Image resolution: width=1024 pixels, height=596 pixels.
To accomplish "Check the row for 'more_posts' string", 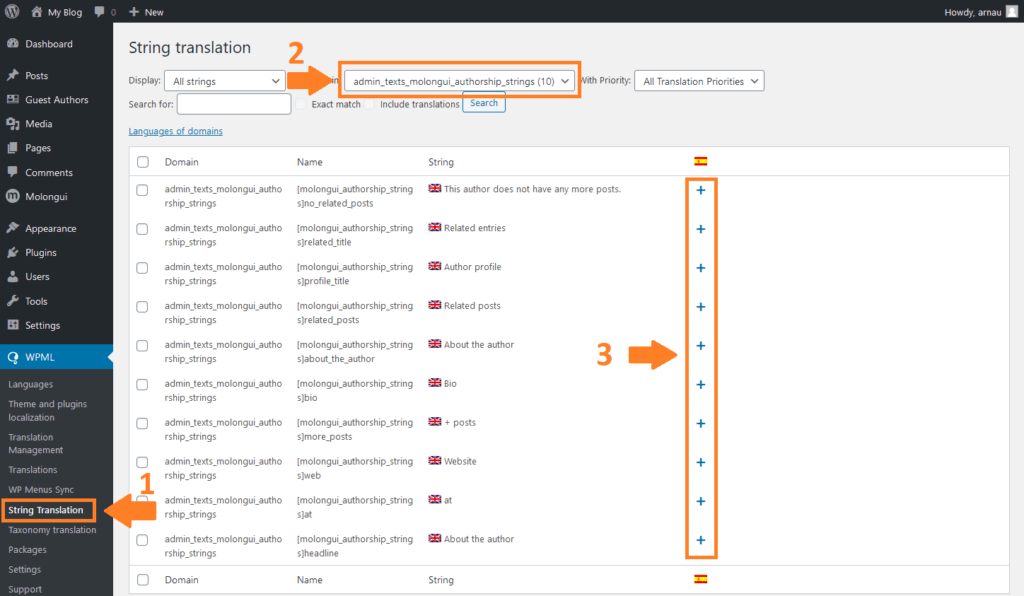I will [x=142, y=424].
